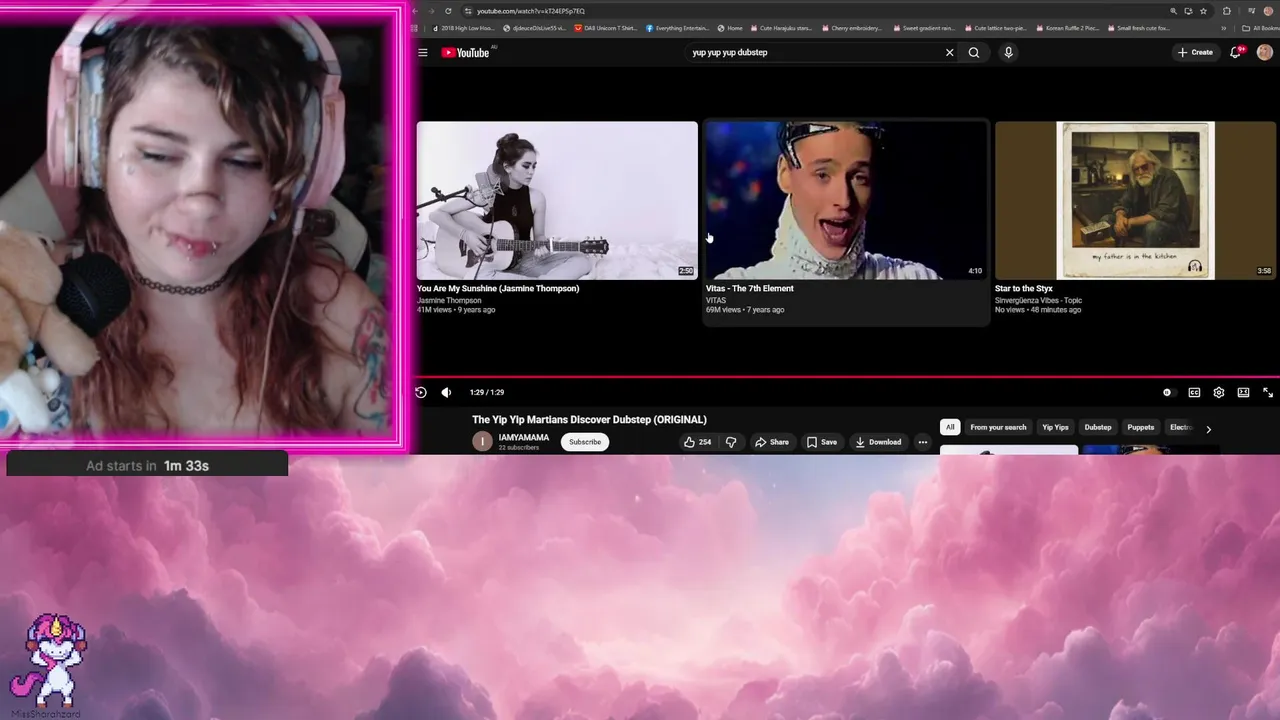Save the video to a playlist
1280x720 pixels.
(822, 442)
